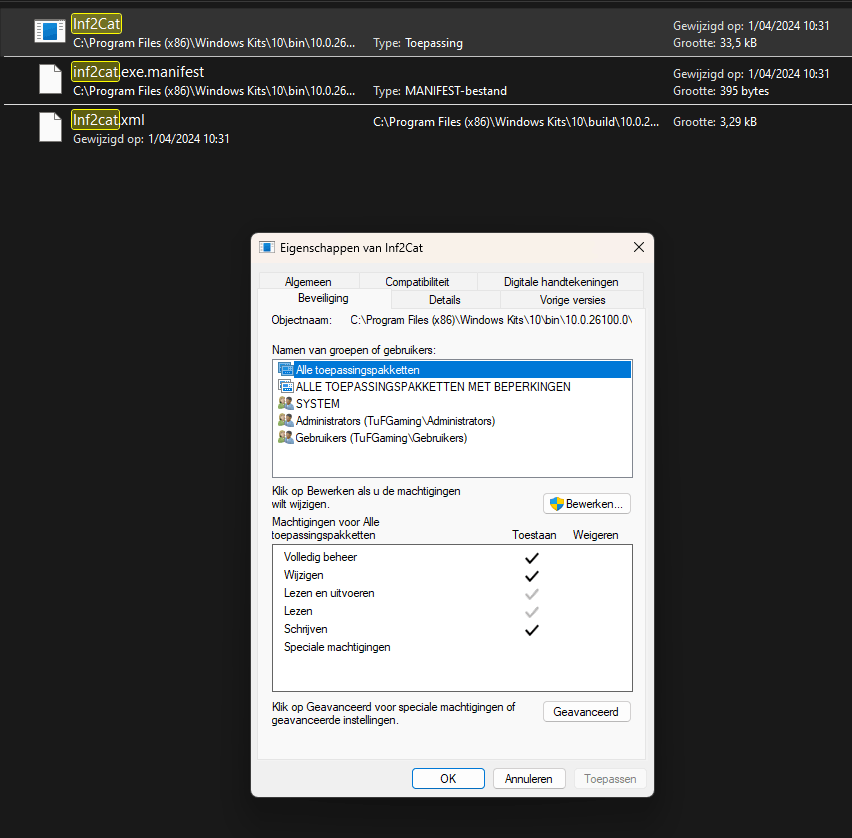The width and height of the screenshot is (852, 838).
Task: Click the Alle toepassingspakketten group icon
Action: coord(286,370)
